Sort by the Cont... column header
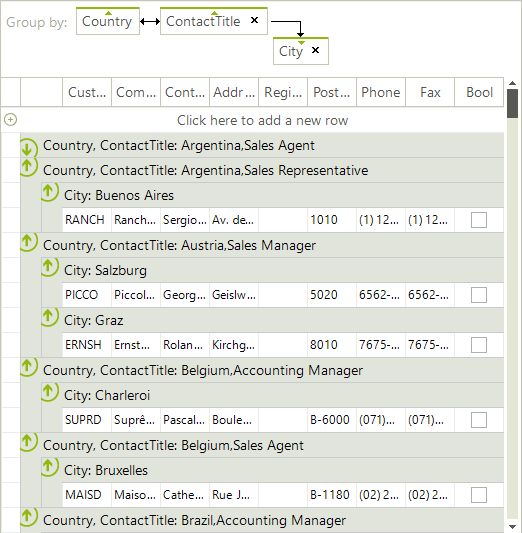522x533 pixels. pyautogui.click(x=185, y=92)
